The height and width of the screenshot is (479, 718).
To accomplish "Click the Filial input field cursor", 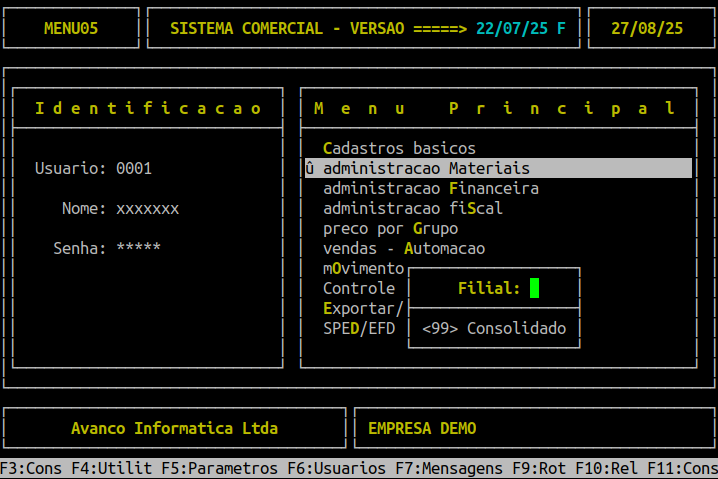I will coord(534,288).
